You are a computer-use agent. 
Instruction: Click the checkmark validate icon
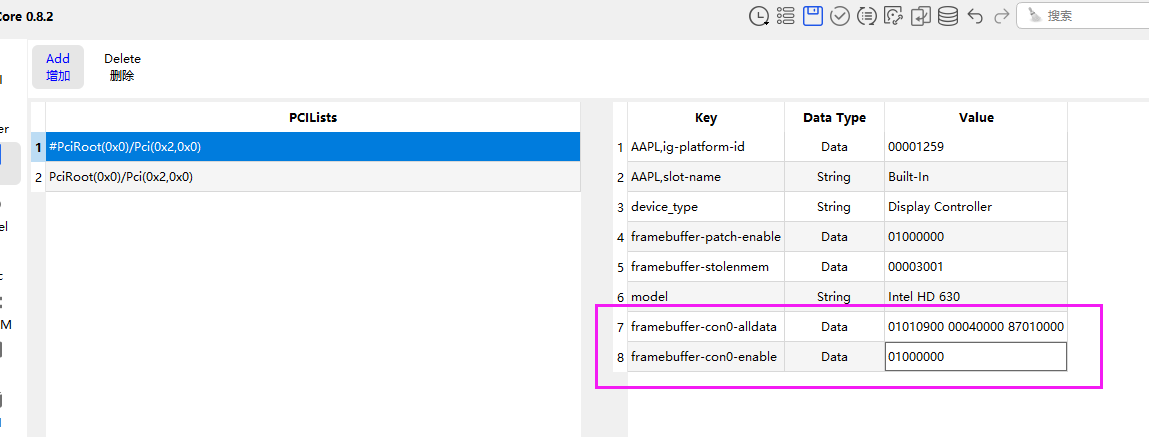point(840,15)
